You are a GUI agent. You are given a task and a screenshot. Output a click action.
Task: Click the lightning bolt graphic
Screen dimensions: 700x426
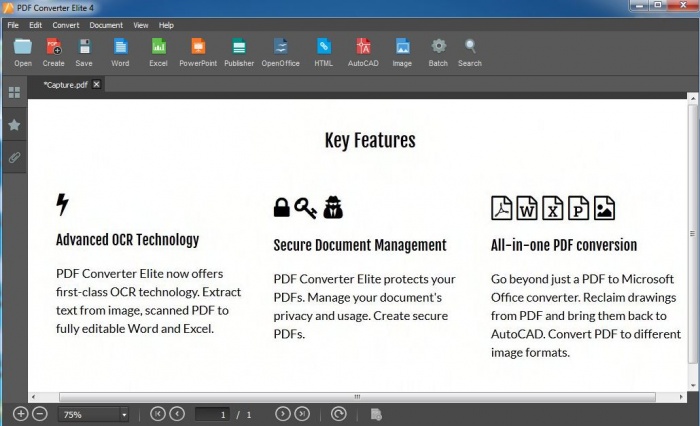pos(62,205)
